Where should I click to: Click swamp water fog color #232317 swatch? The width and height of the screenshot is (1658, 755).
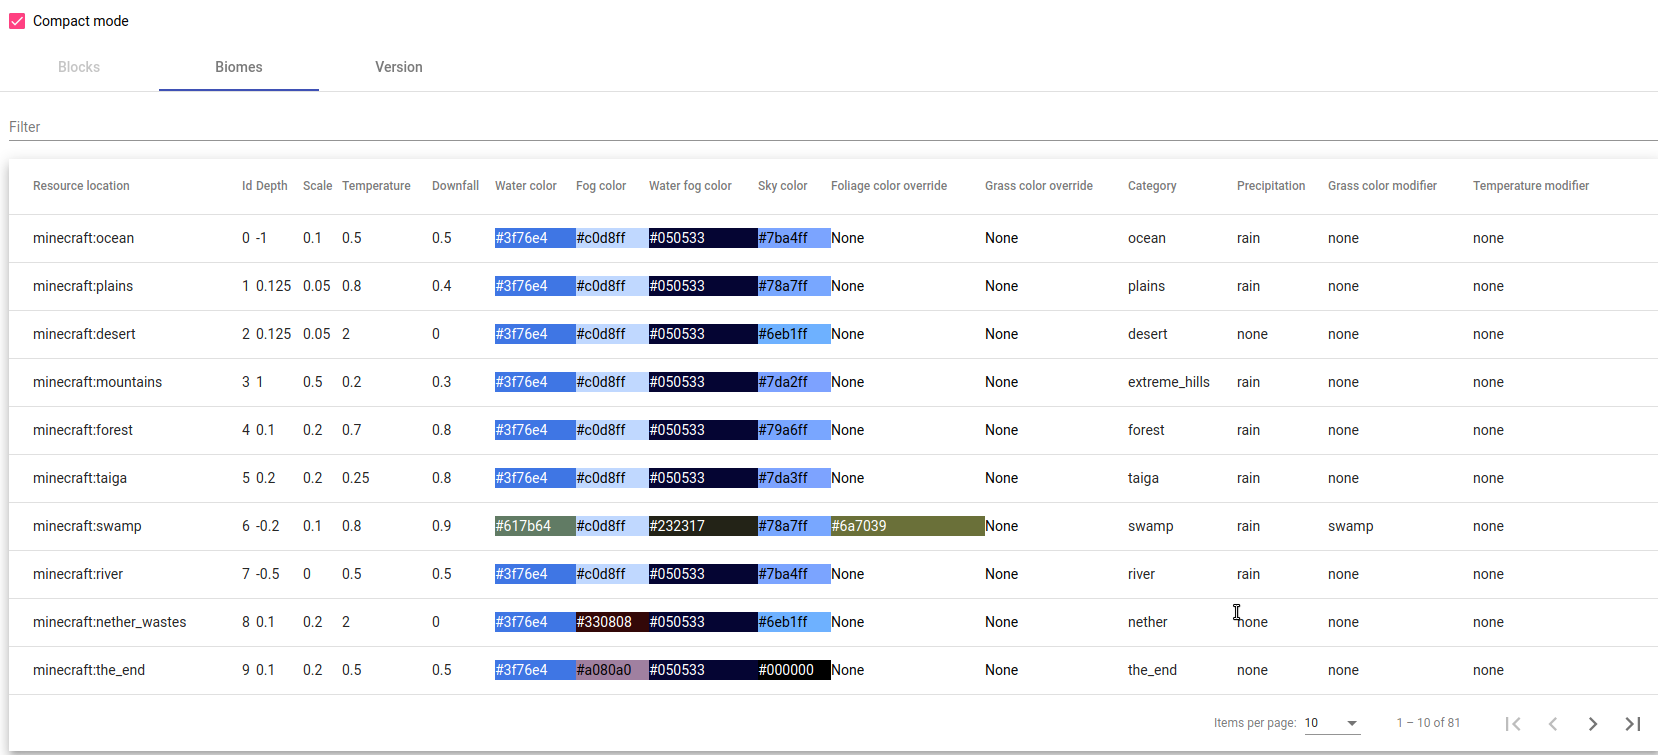(x=703, y=526)
